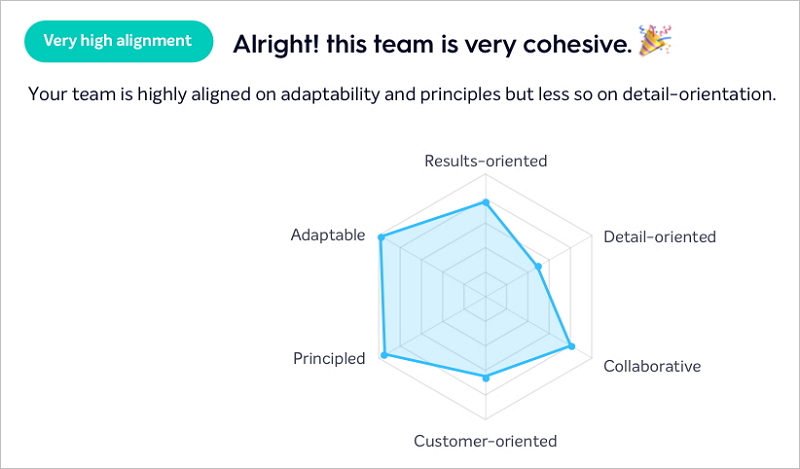Click the party popper emoji icon

655,40
